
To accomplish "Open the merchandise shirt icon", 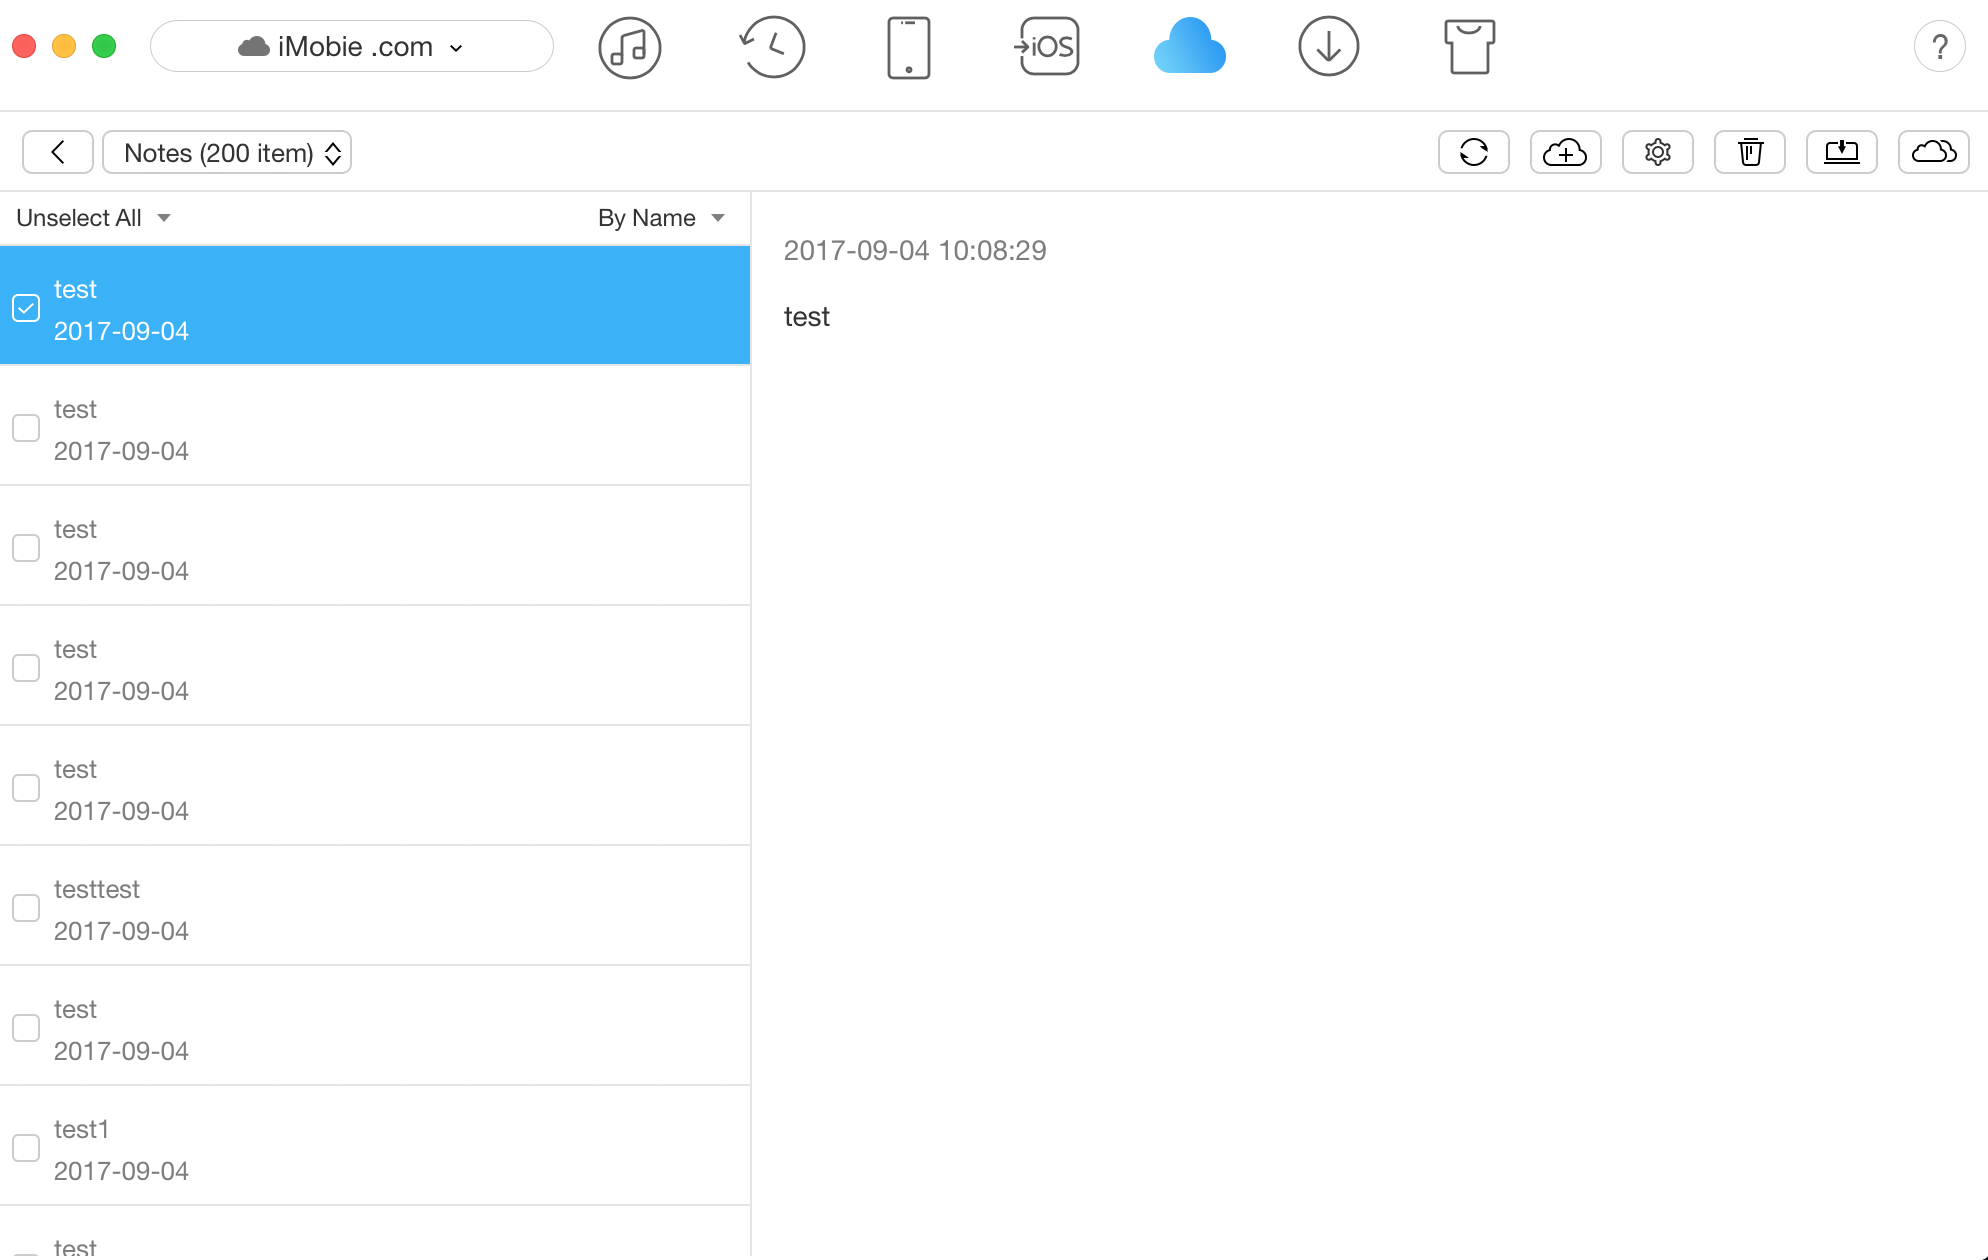I will tap(1469, 46).
